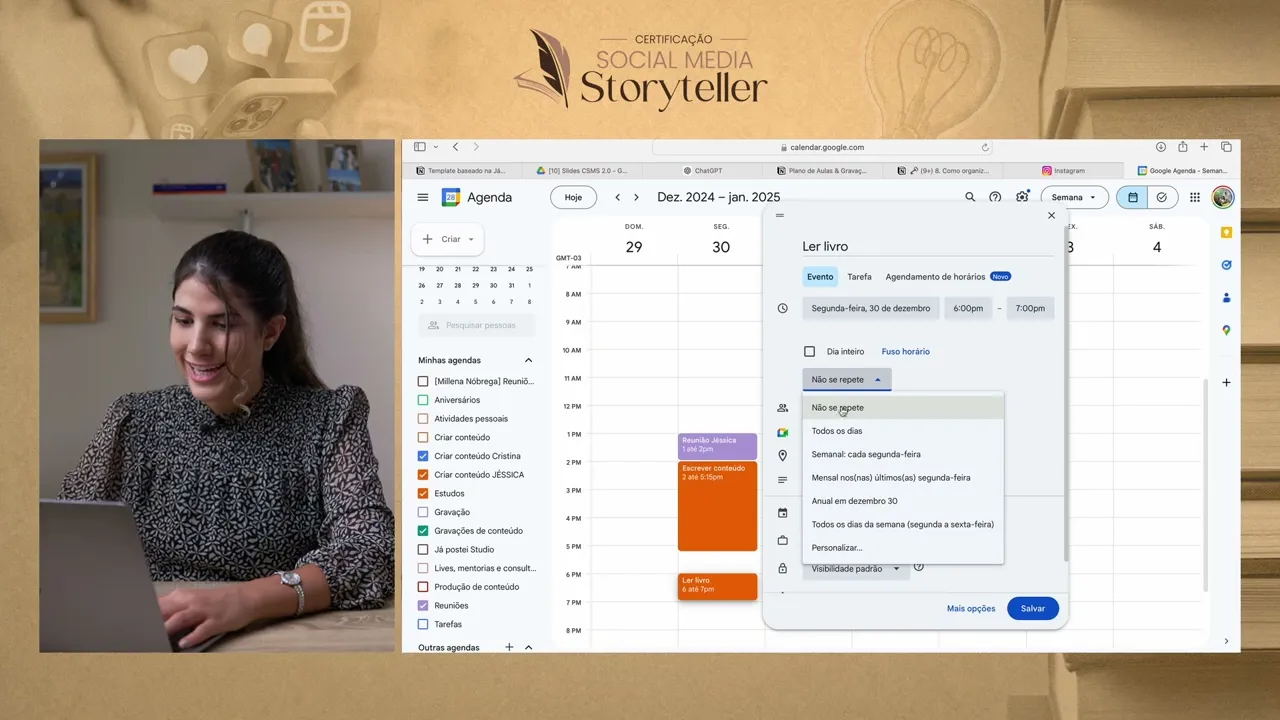Open the 6:00pm start time selector
Viewport: 1280px width, 720px height.
point(968,308)
